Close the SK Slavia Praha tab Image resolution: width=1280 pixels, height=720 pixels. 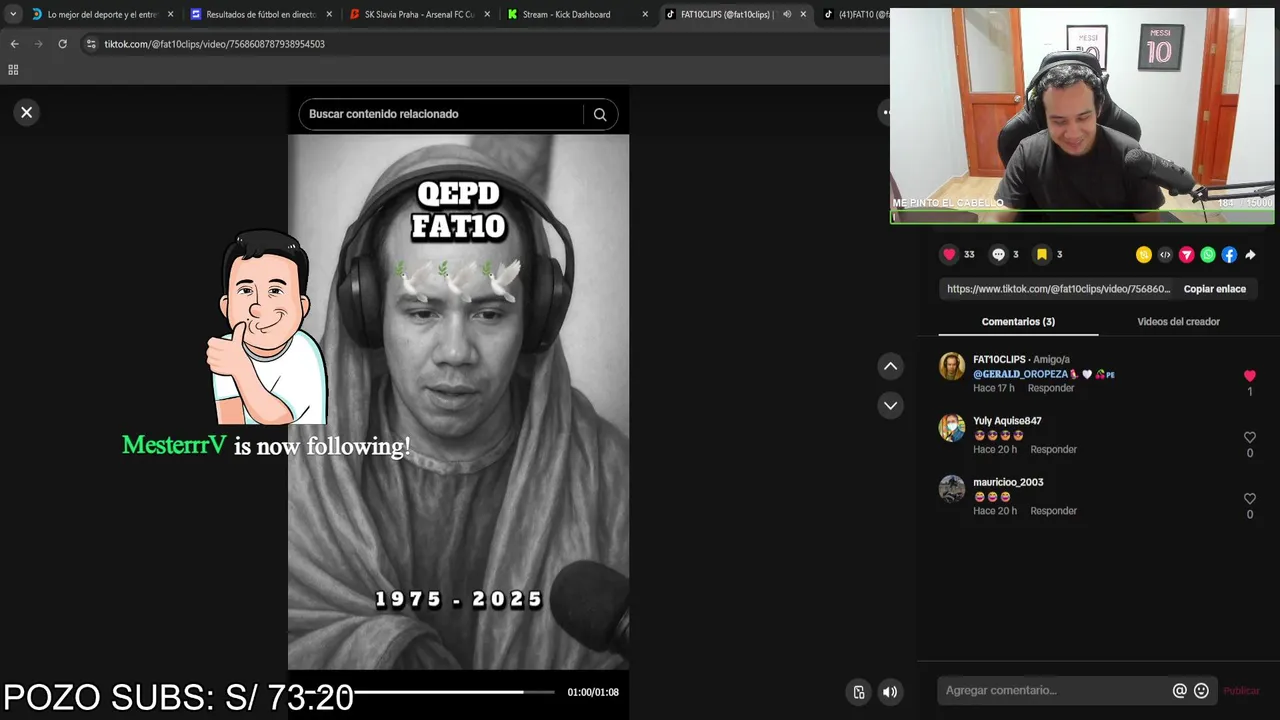(487, 14)
